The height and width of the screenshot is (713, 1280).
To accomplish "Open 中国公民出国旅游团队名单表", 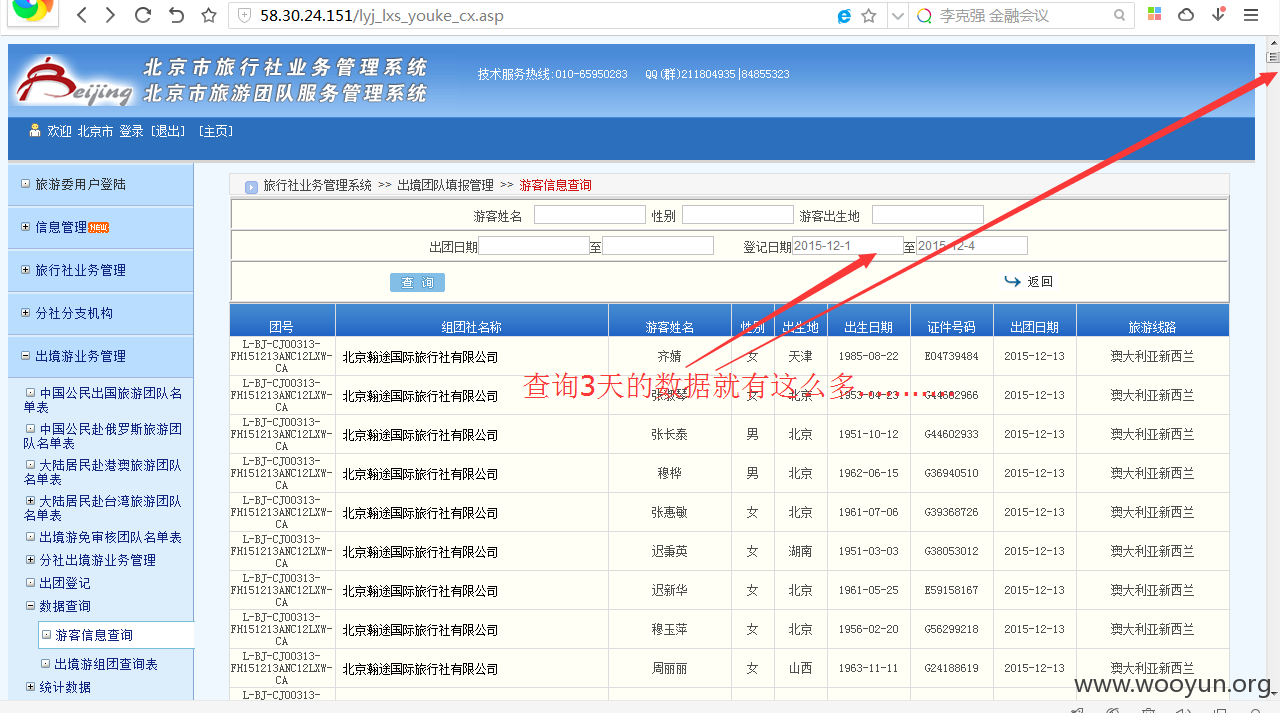I will point(103,400).
